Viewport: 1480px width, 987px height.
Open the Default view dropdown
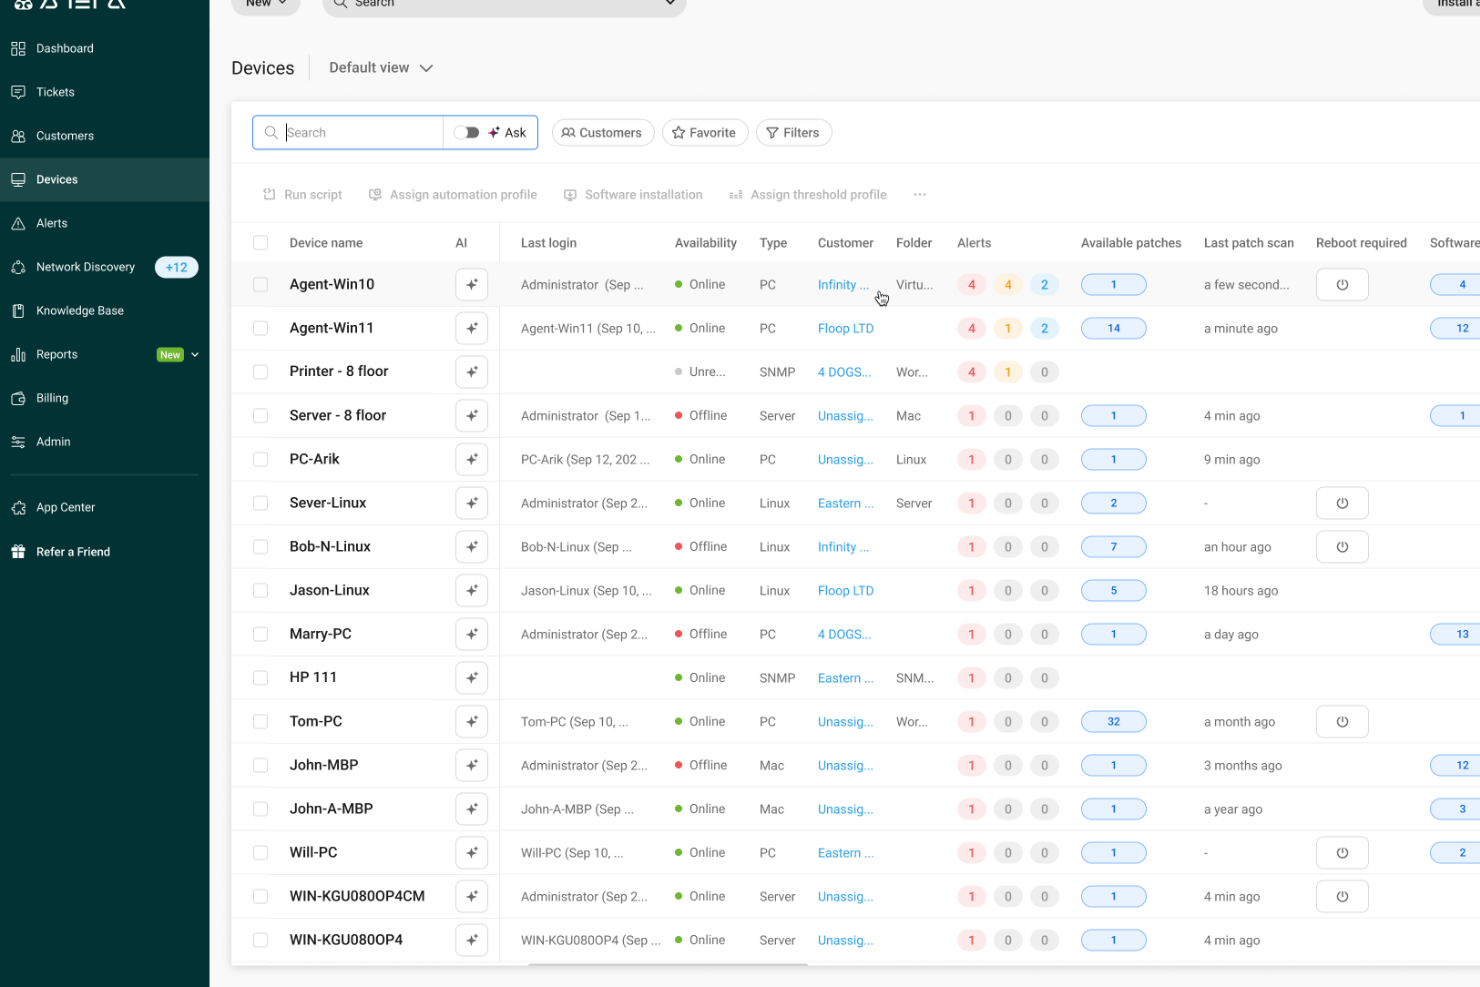coord(379,67)
